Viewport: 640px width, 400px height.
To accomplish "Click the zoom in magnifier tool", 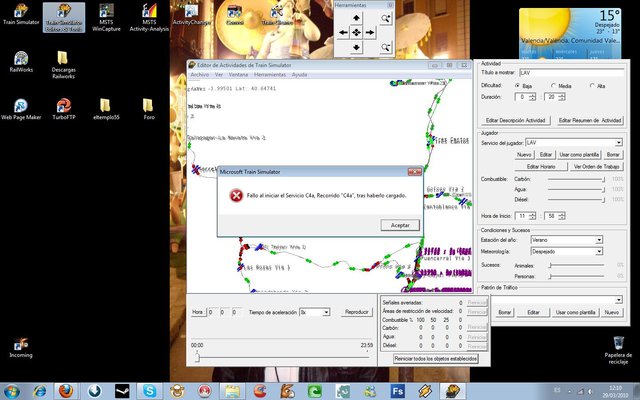I will 386,17.
